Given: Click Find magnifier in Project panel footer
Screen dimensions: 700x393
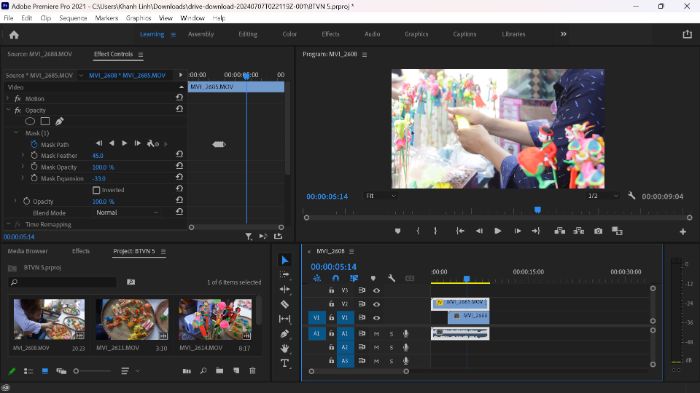Looking at the screenshot, I should click(x=203, y=371).
